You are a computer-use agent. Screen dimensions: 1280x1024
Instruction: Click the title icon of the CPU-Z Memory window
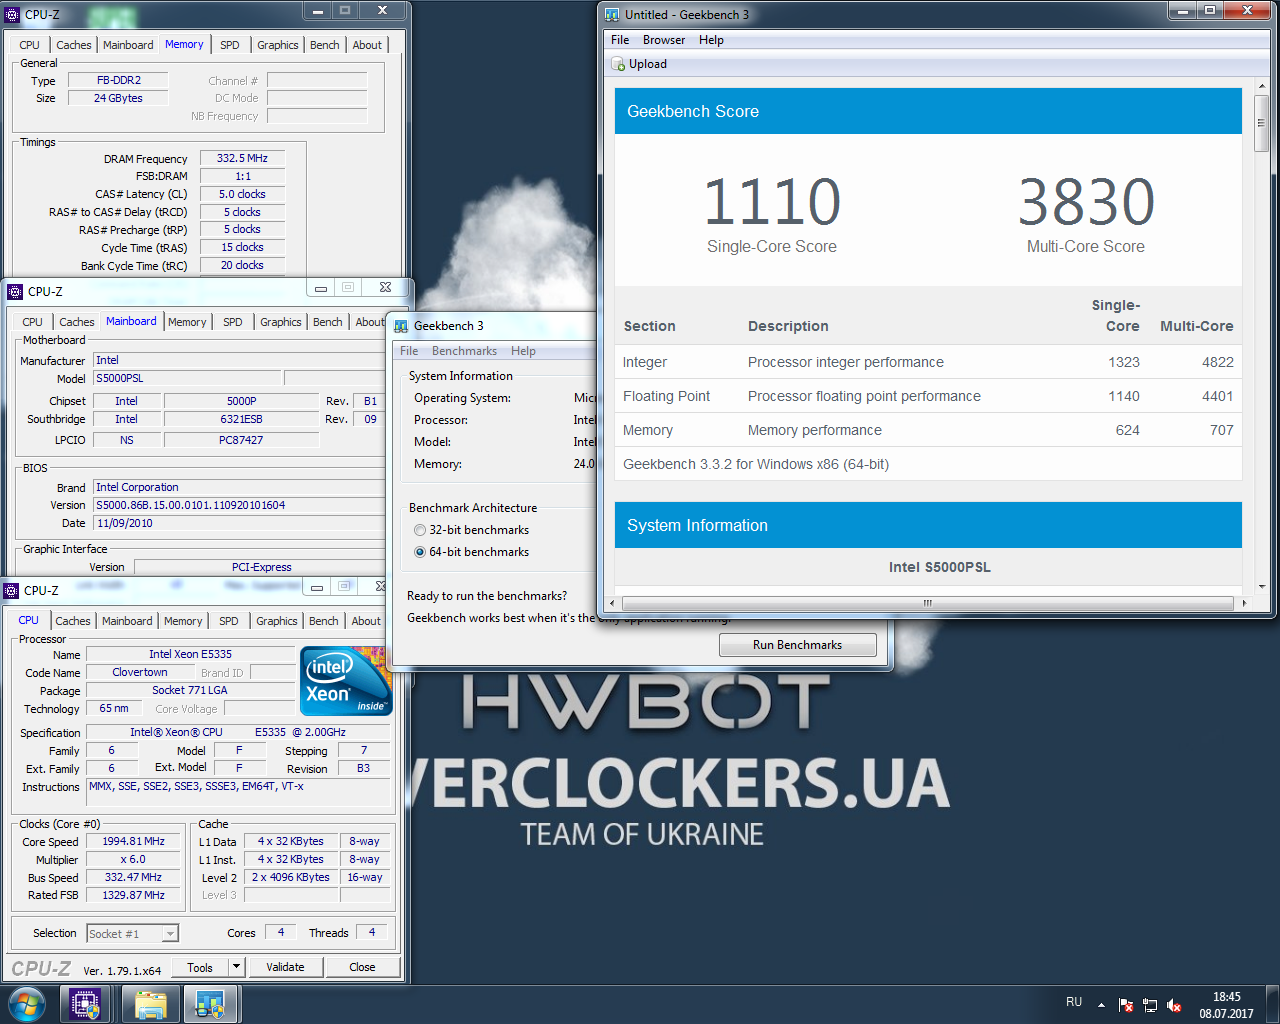click(x=12, y=15)
